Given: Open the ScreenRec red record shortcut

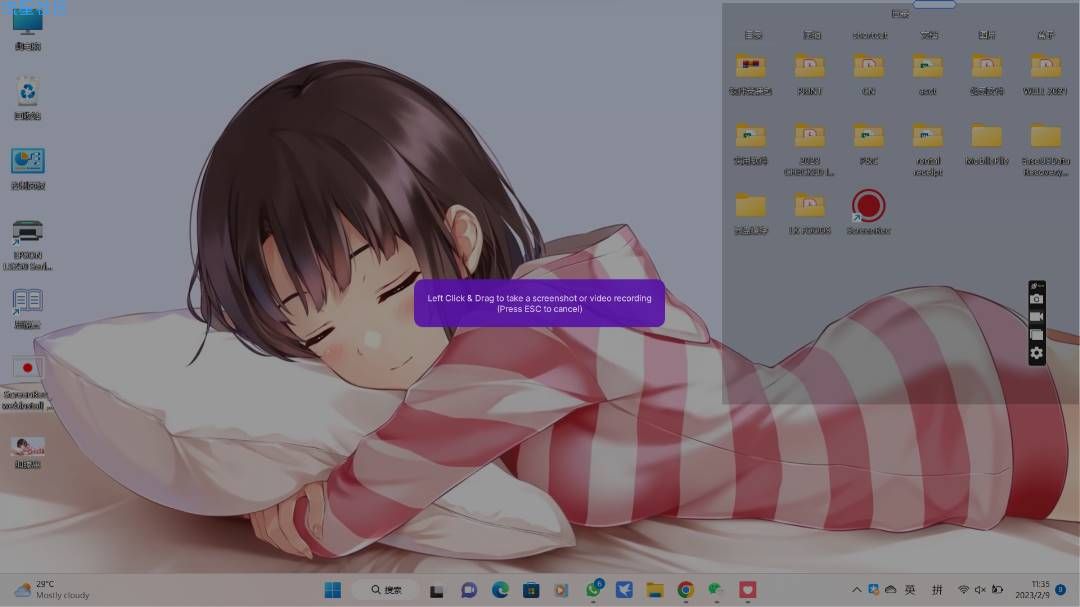Looking at the screenshot, I should (x=869, y=212).
